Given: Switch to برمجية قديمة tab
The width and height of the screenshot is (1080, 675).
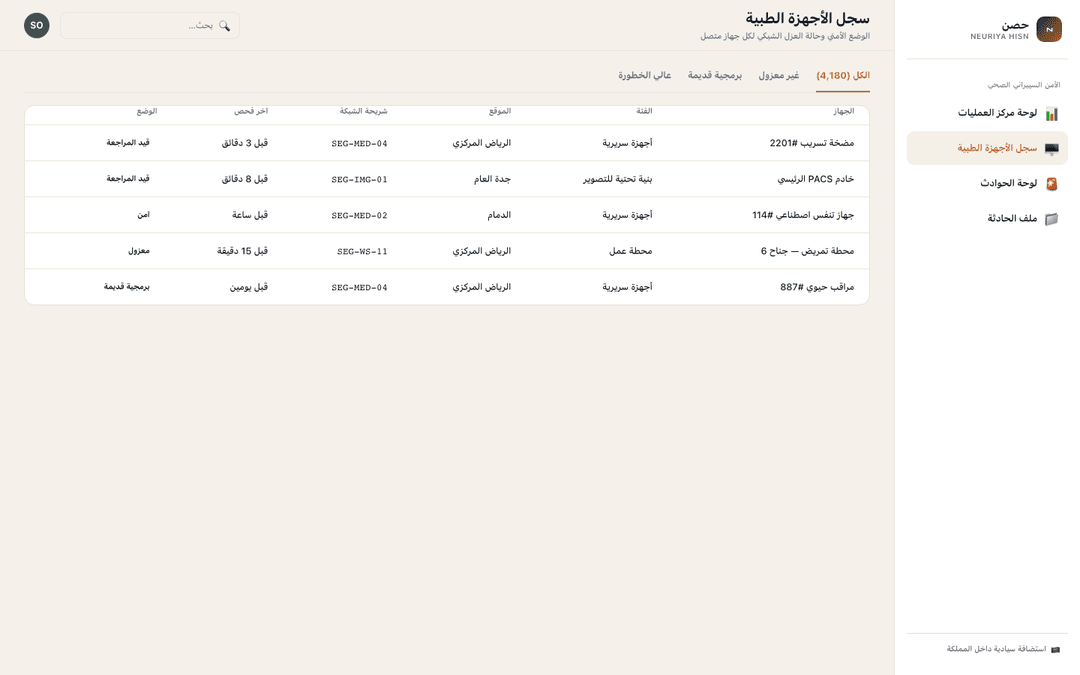Looking at the screenshot, I should 715,76.
